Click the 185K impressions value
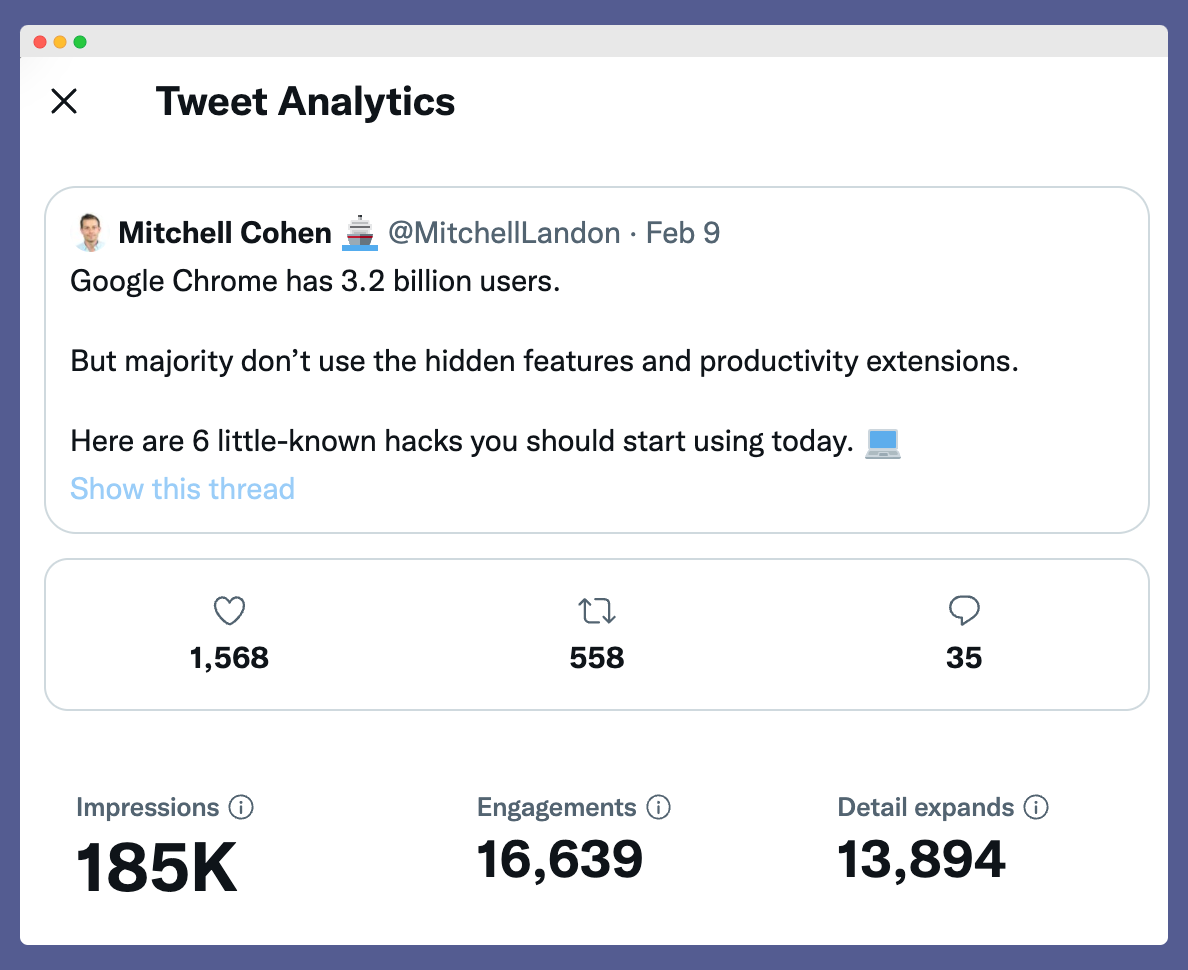This screenshot has width=1188, height=970. point(156,868)
